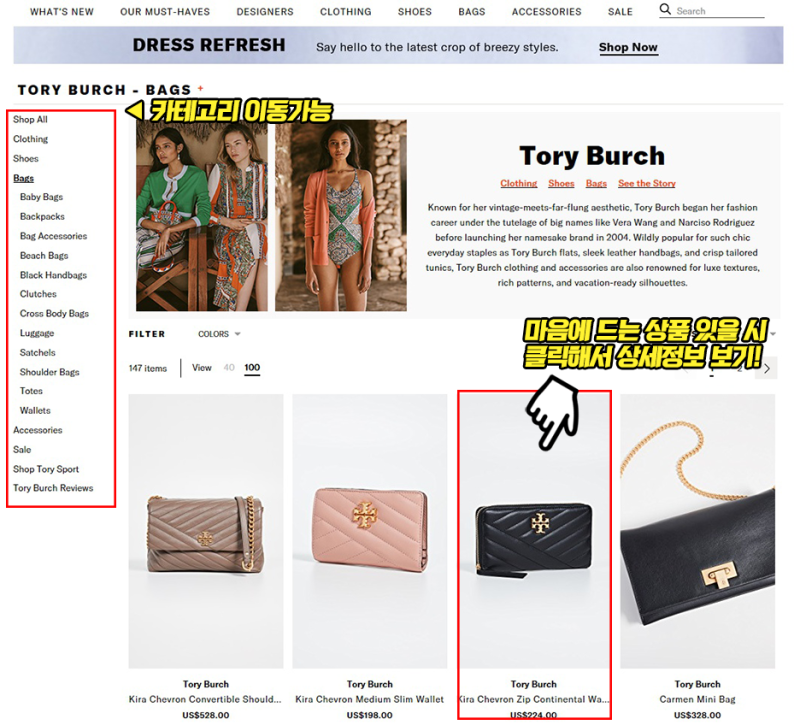Open the SALE menu
This screenshot has width=800, height=725.
[620, 12]
